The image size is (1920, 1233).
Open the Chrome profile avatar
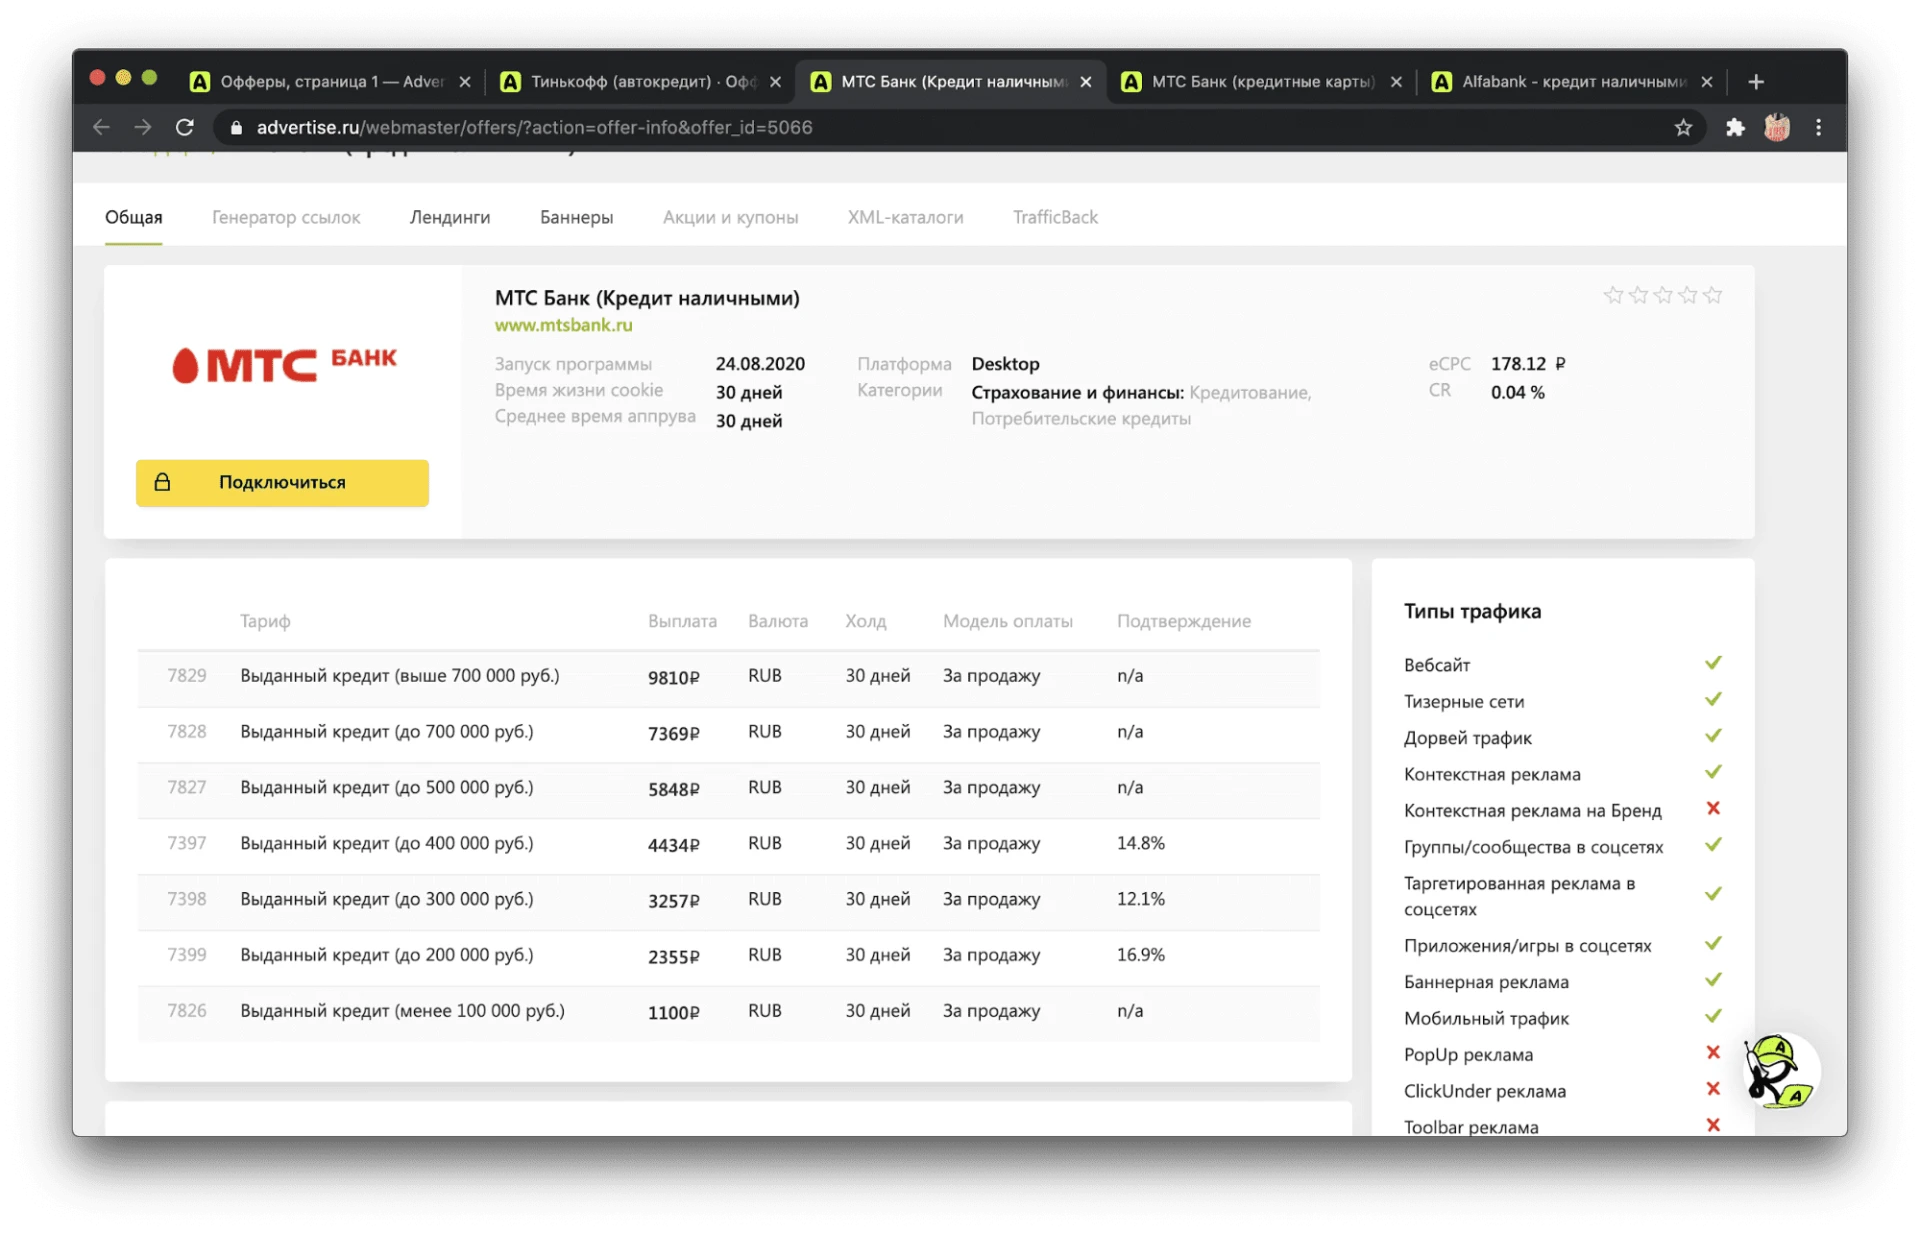pos(1777,127)
